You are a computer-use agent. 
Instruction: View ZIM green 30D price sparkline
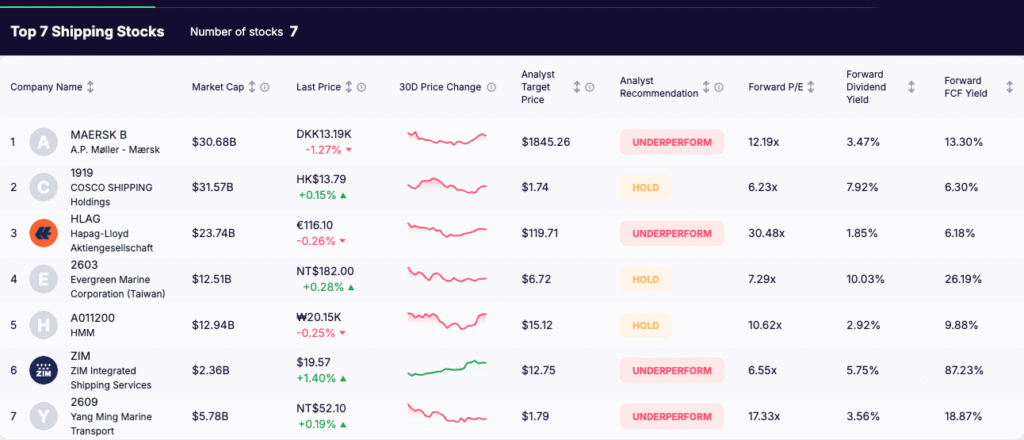pyautogui.click(x=447, y=368)
